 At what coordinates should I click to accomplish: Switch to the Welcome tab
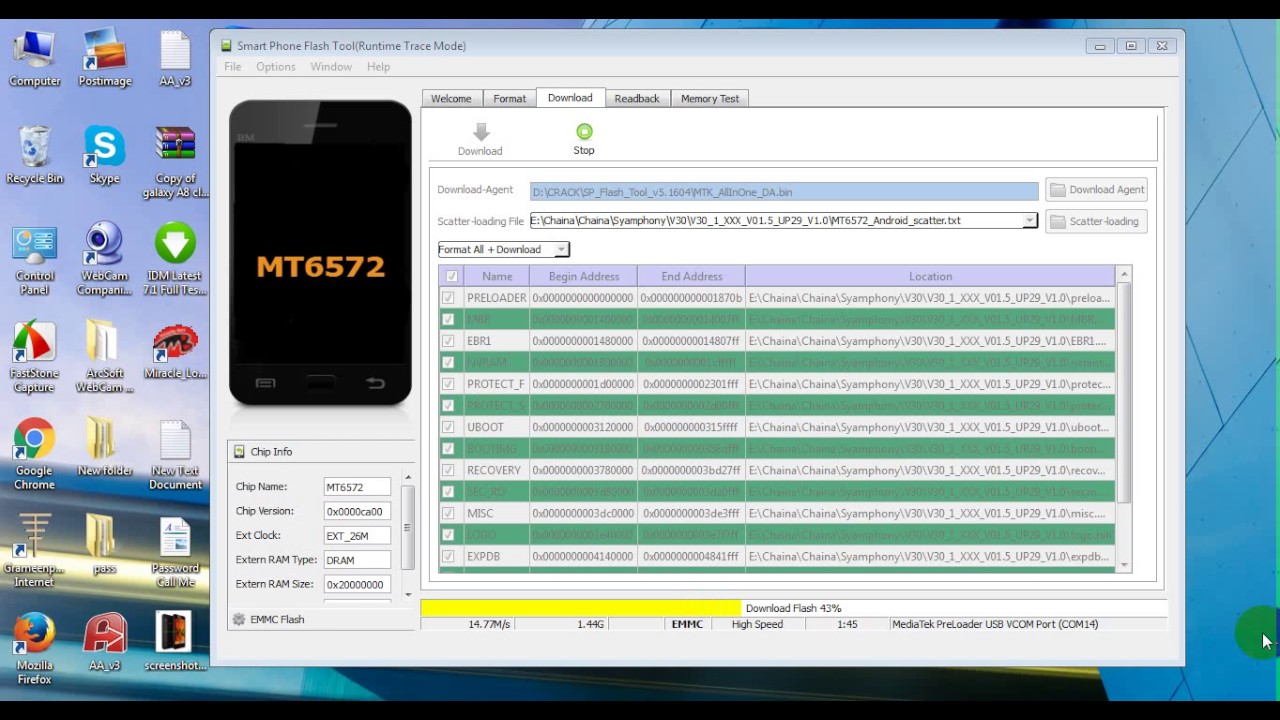451,99
